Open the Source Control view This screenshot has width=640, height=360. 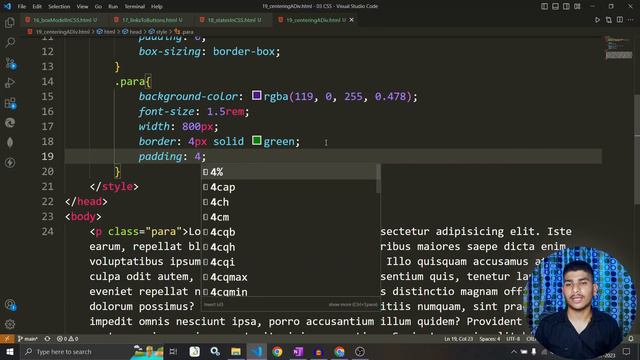[x=10, y=63]
